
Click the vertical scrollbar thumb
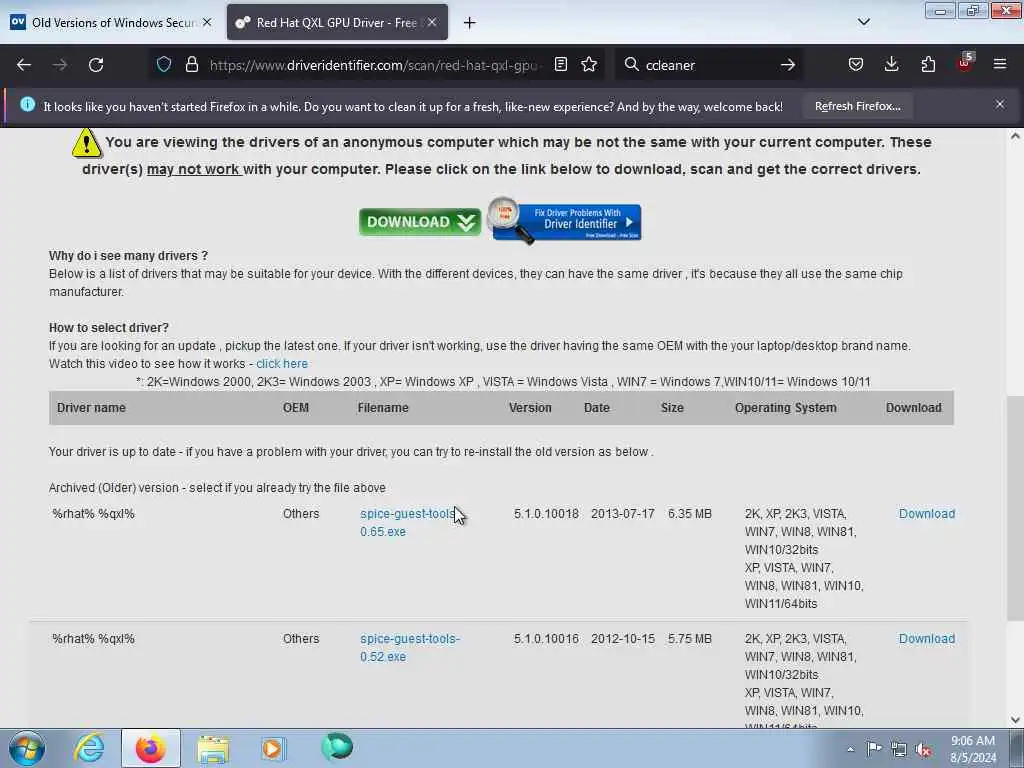[x=1015, y=508]
